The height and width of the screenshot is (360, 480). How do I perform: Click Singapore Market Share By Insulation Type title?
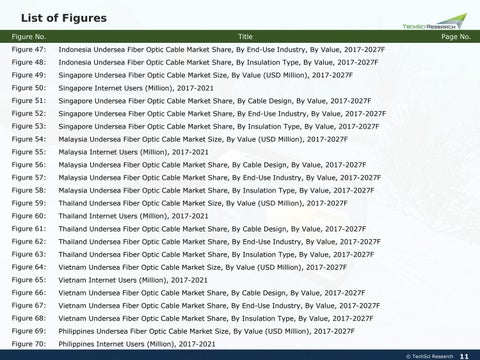click(219, 126)
